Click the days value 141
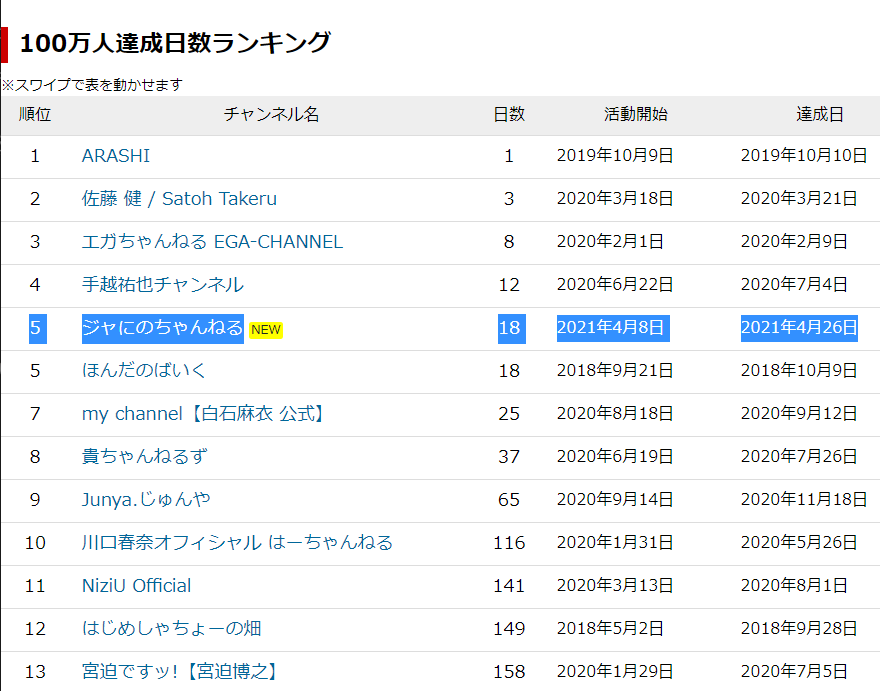 [509, 586]
